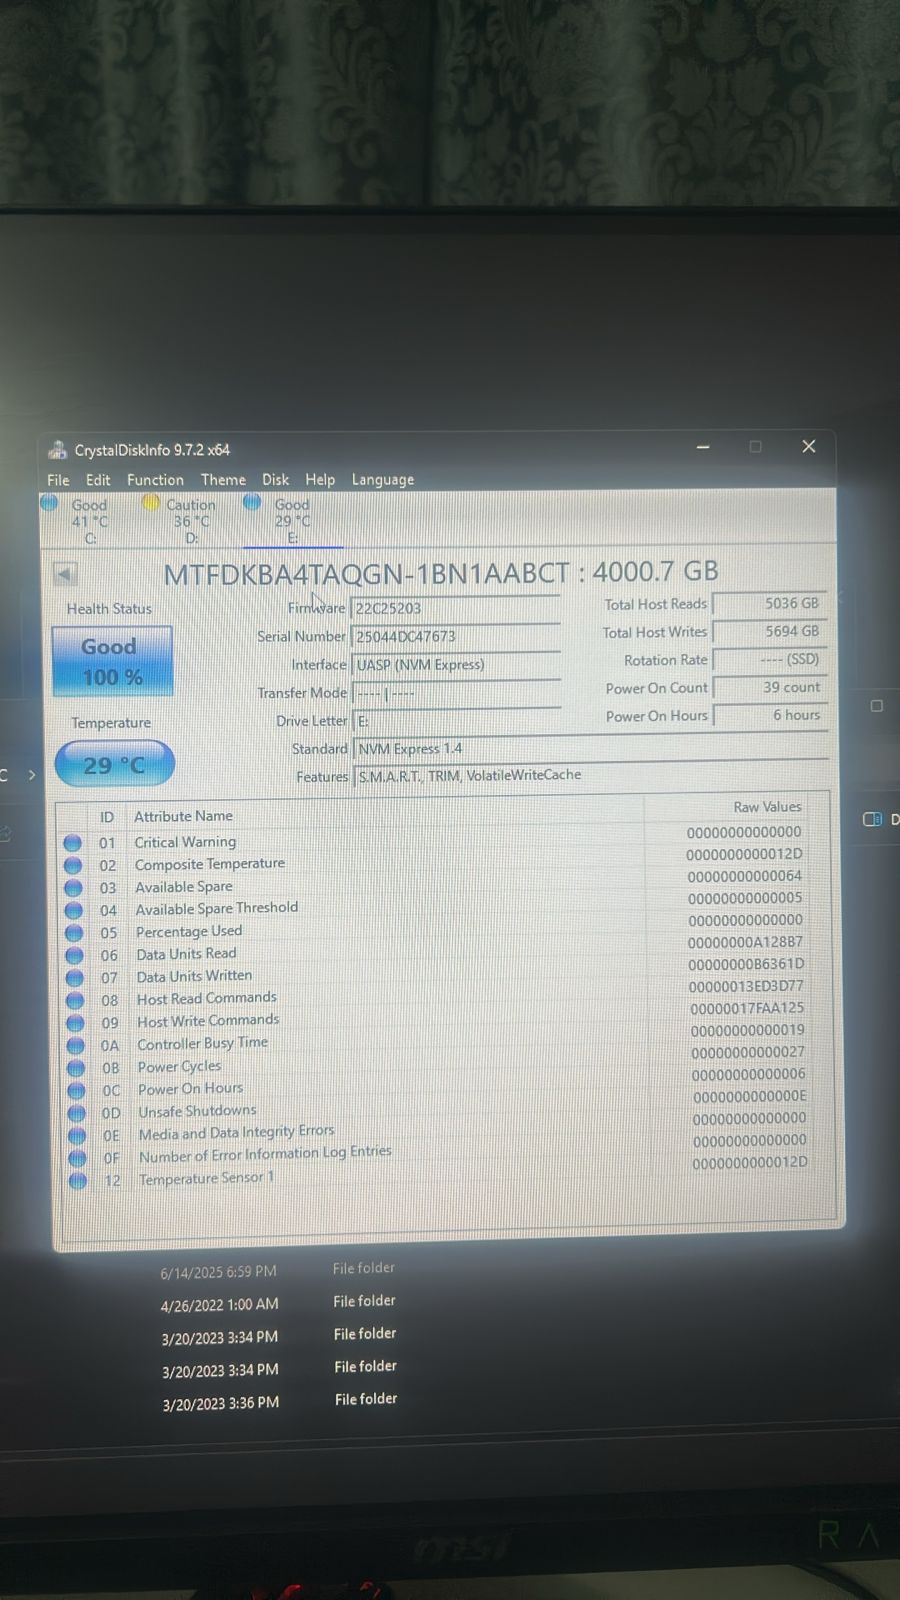Select the Critical Warning attribute name
The image size is (900, 1600).
pos(185,842)
